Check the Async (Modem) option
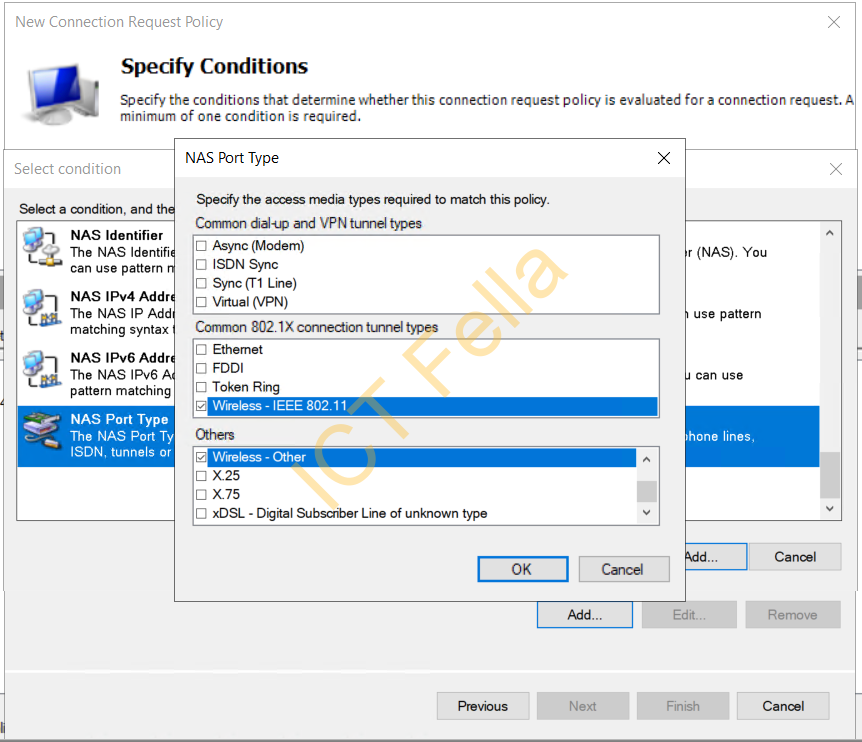 201,246
